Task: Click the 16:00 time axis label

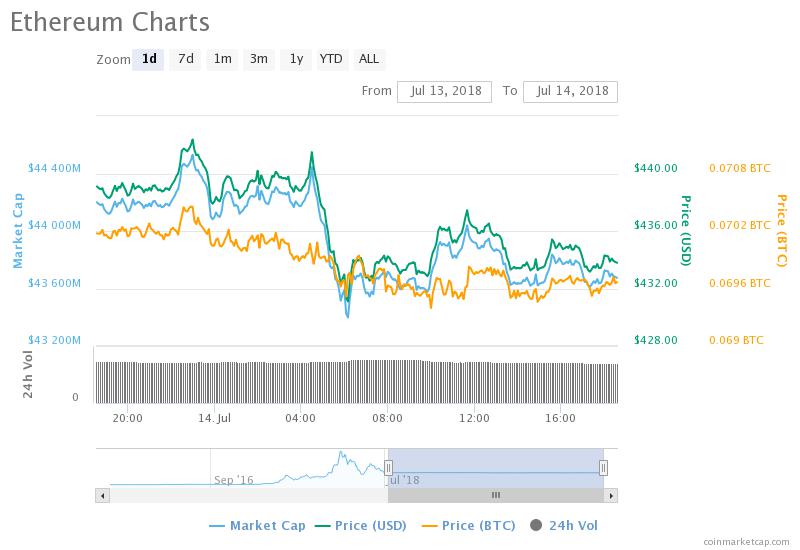Action: click(x=560, y=418)
